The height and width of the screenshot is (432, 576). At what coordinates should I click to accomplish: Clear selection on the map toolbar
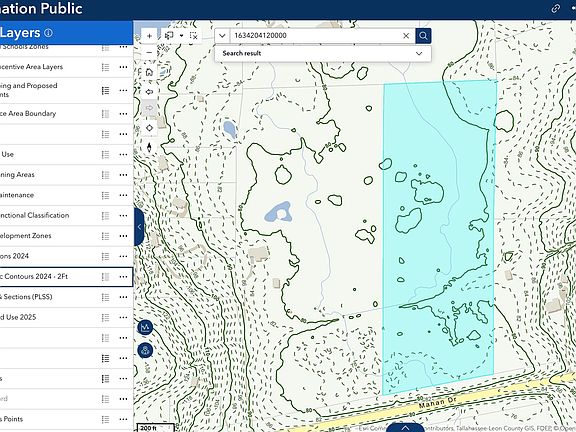(194, 36)
